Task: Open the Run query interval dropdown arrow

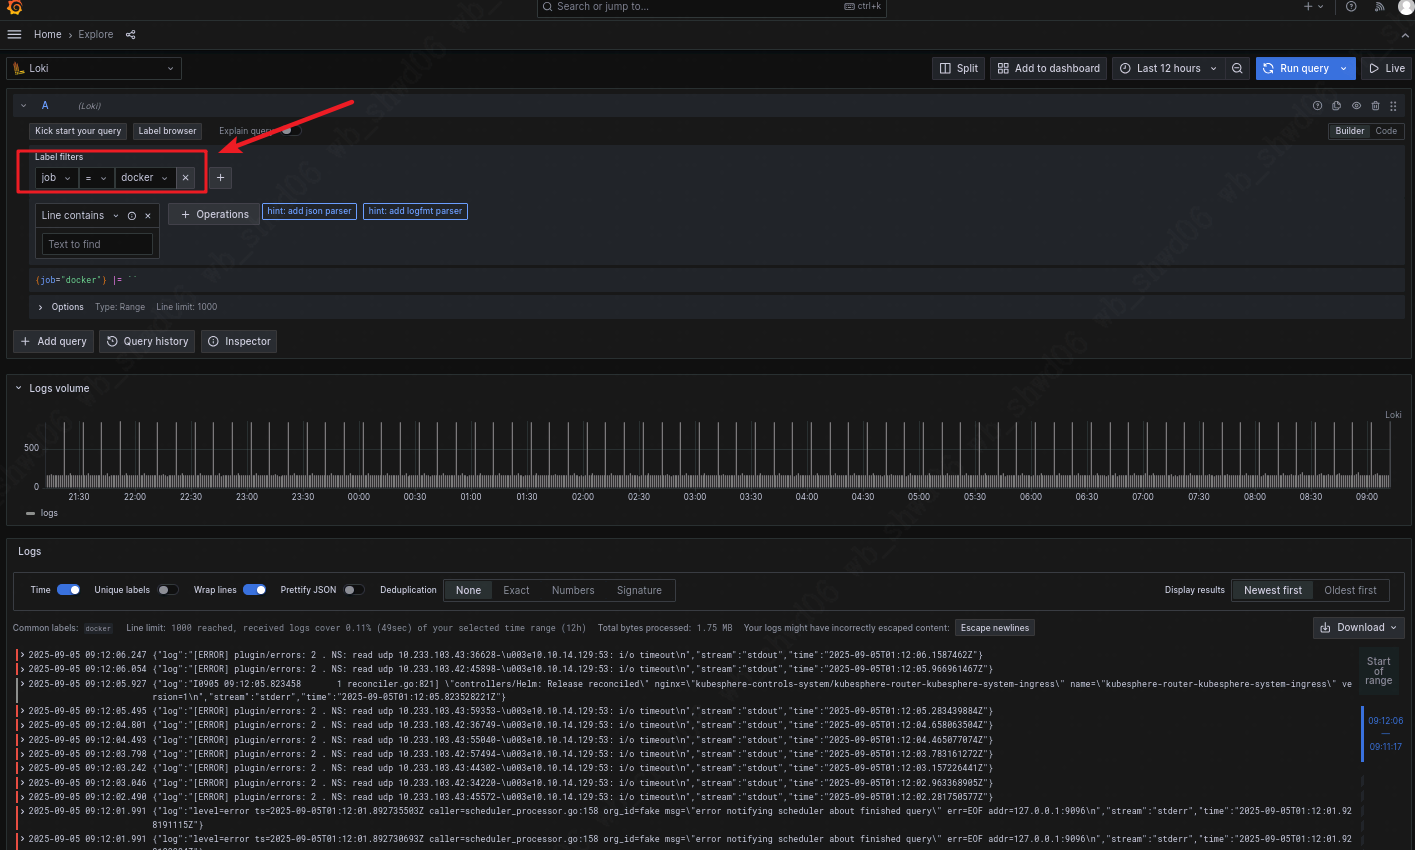Action: tap(1345, 68)
